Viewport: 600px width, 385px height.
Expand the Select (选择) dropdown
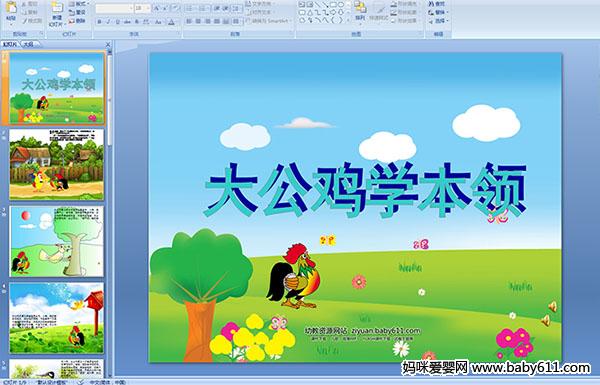[439, 21]
